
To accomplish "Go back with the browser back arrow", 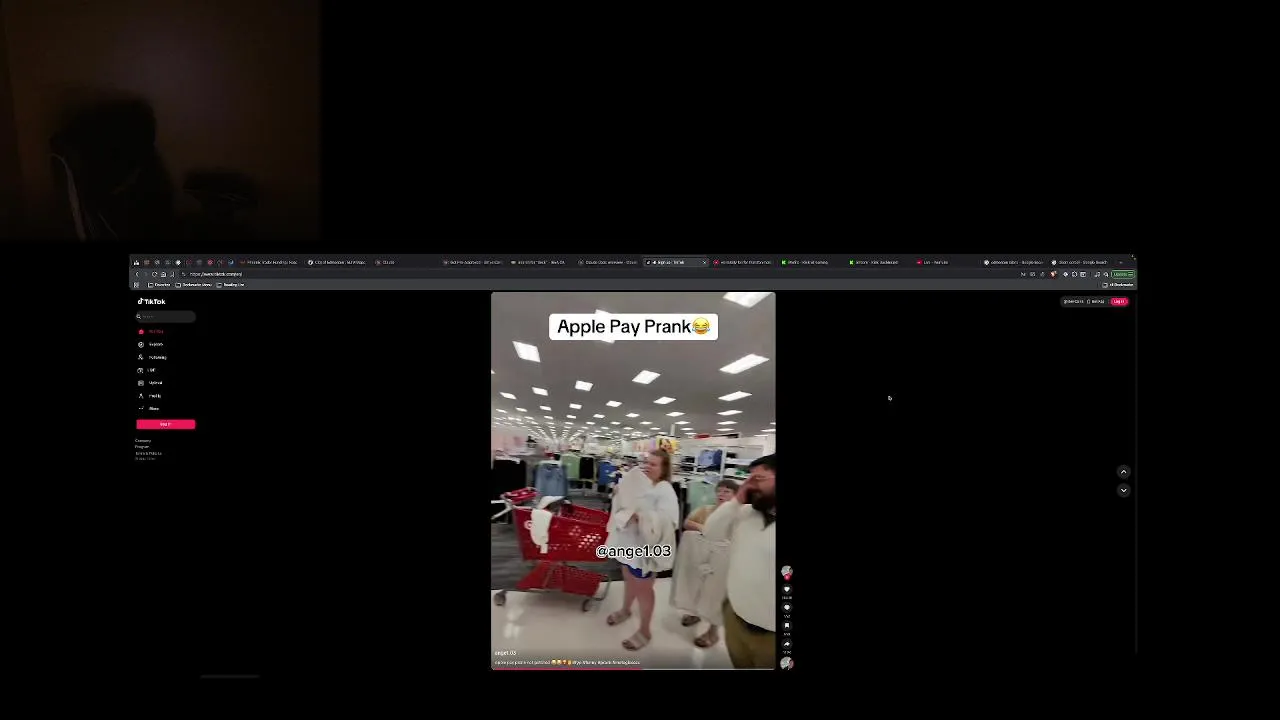I will click(x=137, y=274).
